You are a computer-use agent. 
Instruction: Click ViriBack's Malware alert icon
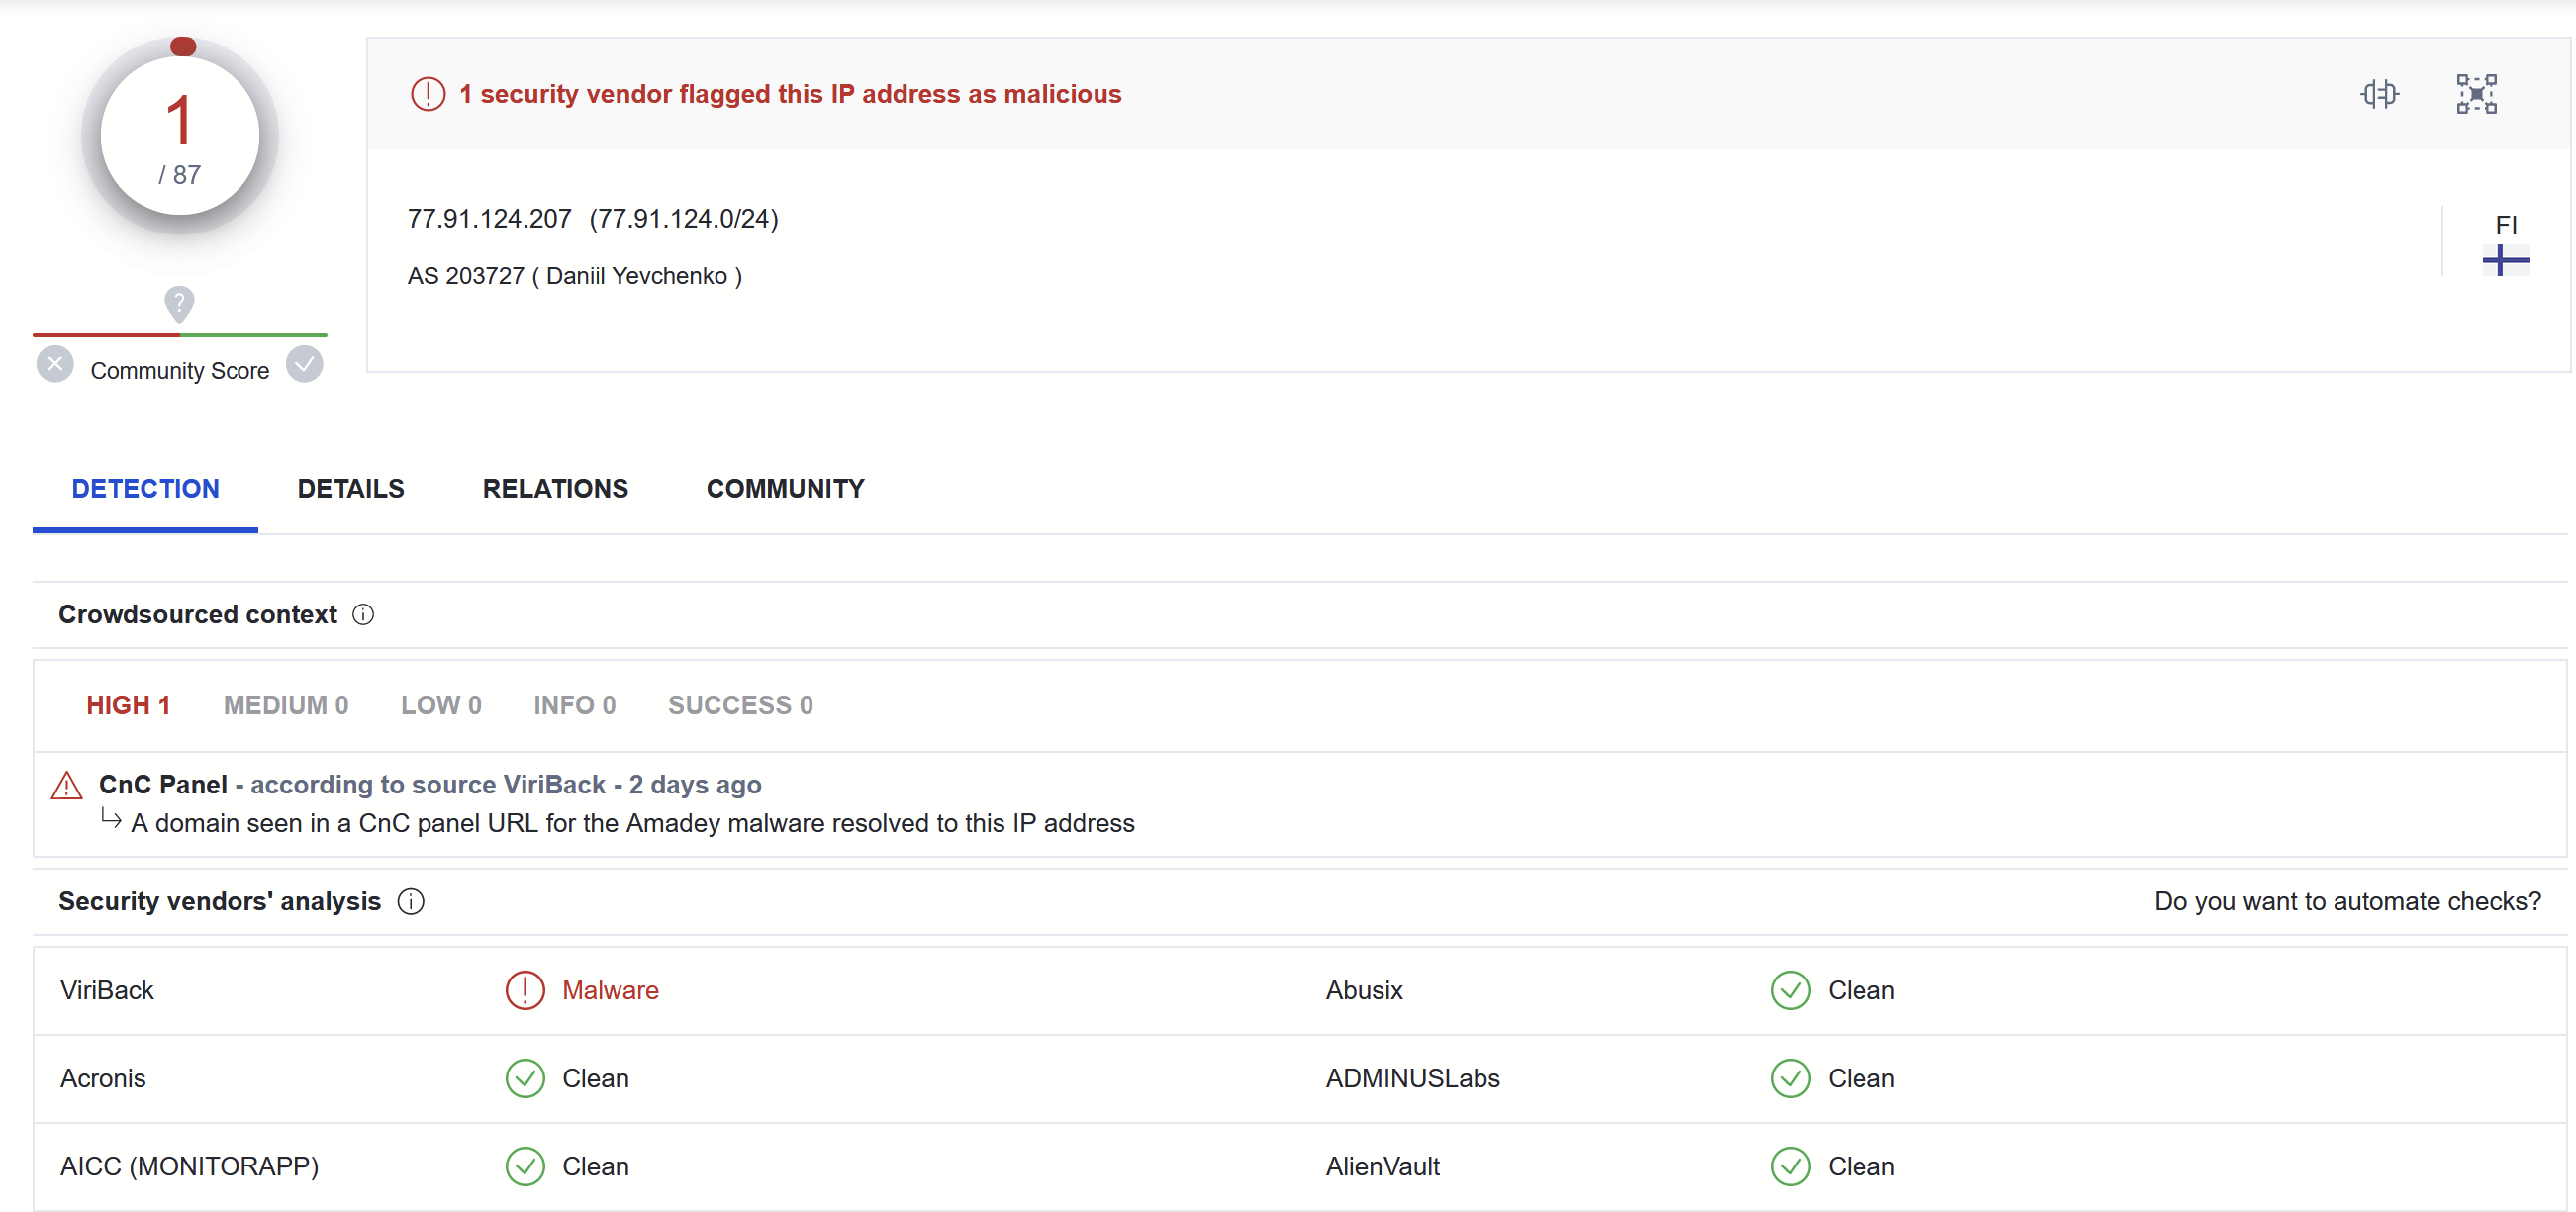click(525, 990)
